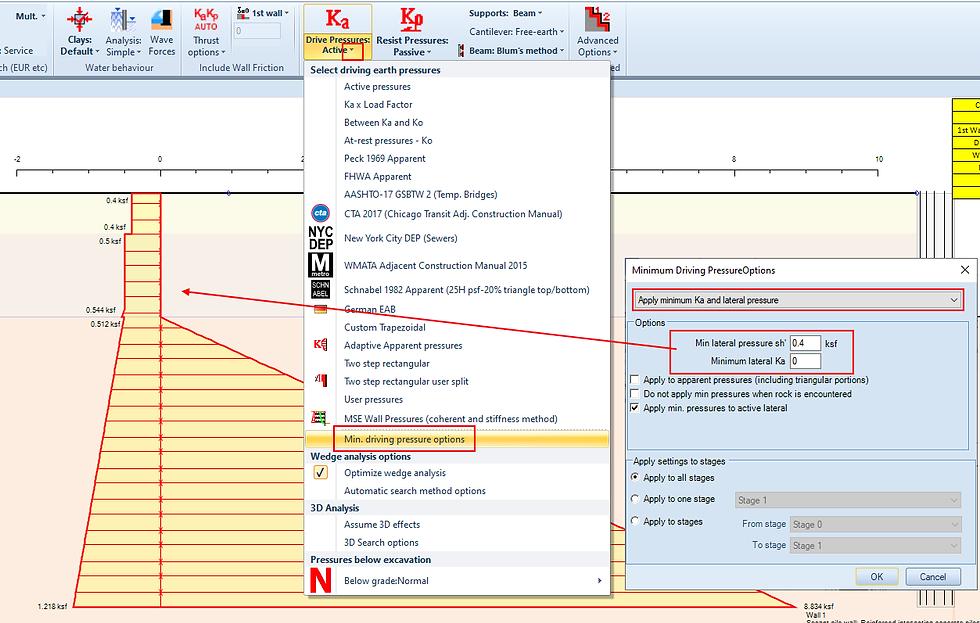Choose Assume 3D effects menu item
The height and width of the screenshot is (623, 980).
(x=382, y=525)
